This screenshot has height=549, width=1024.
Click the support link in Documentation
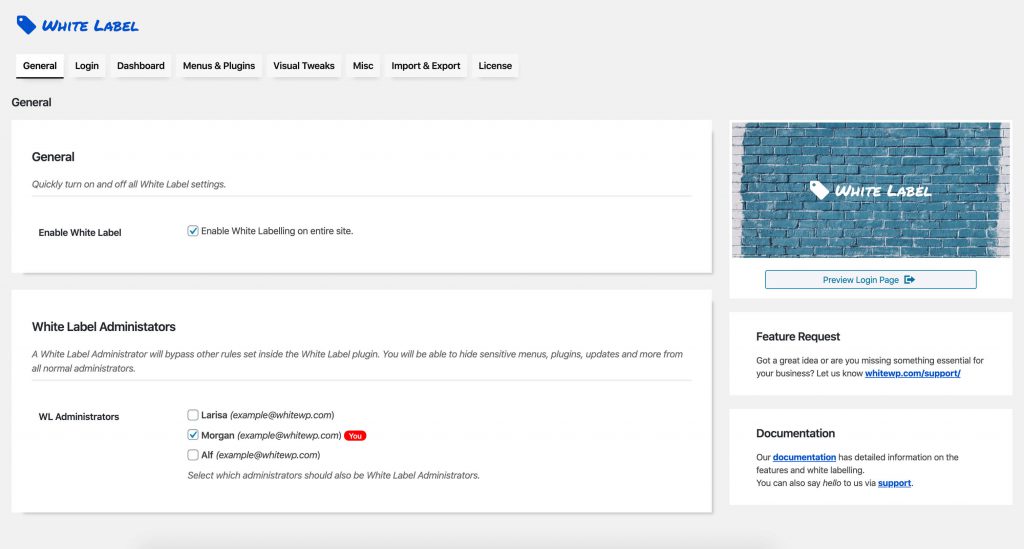(x=894, y=483)
